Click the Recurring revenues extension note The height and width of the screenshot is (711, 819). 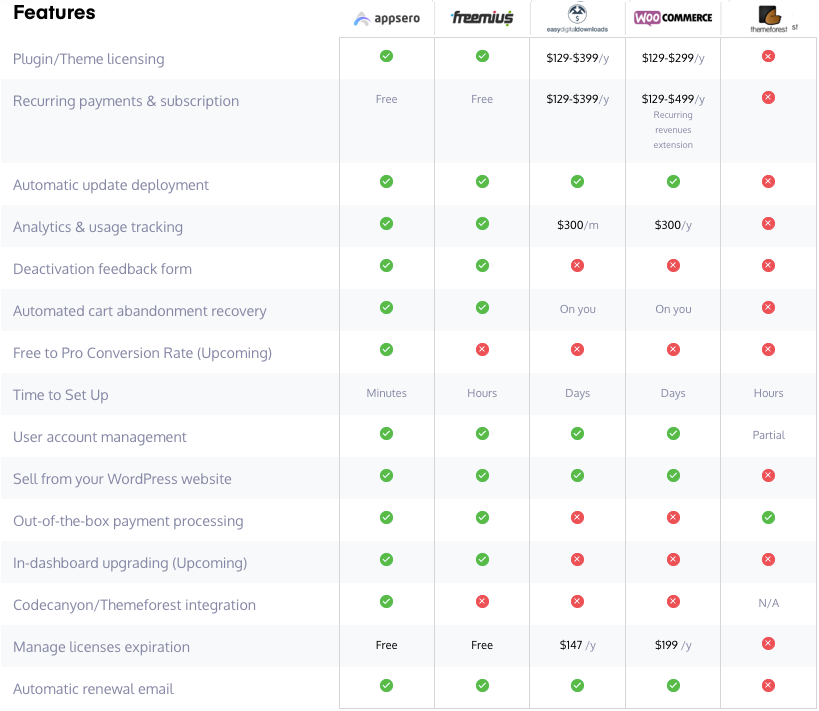[x=673, y=130]
